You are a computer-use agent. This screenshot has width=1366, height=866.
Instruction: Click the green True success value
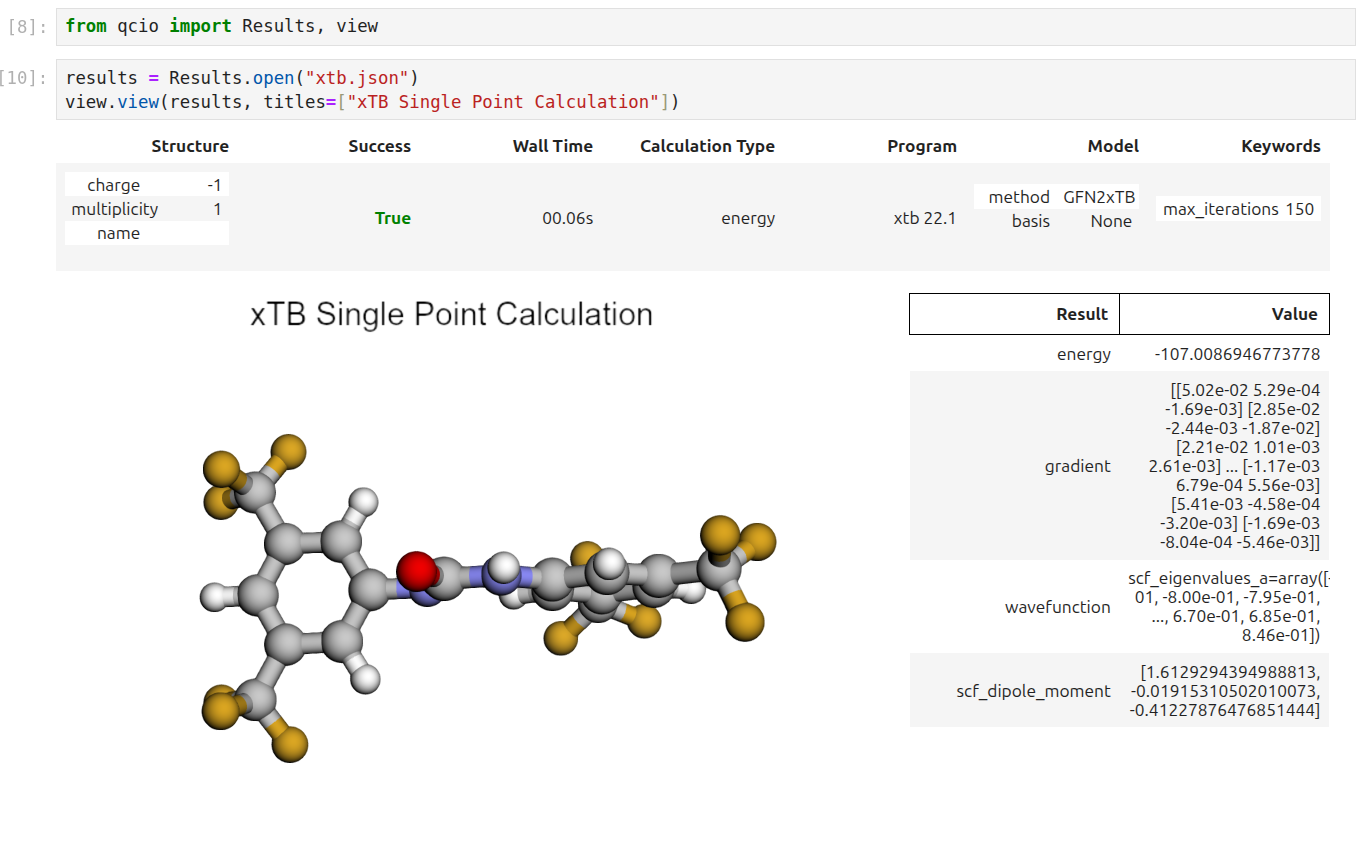click(392, 218)
